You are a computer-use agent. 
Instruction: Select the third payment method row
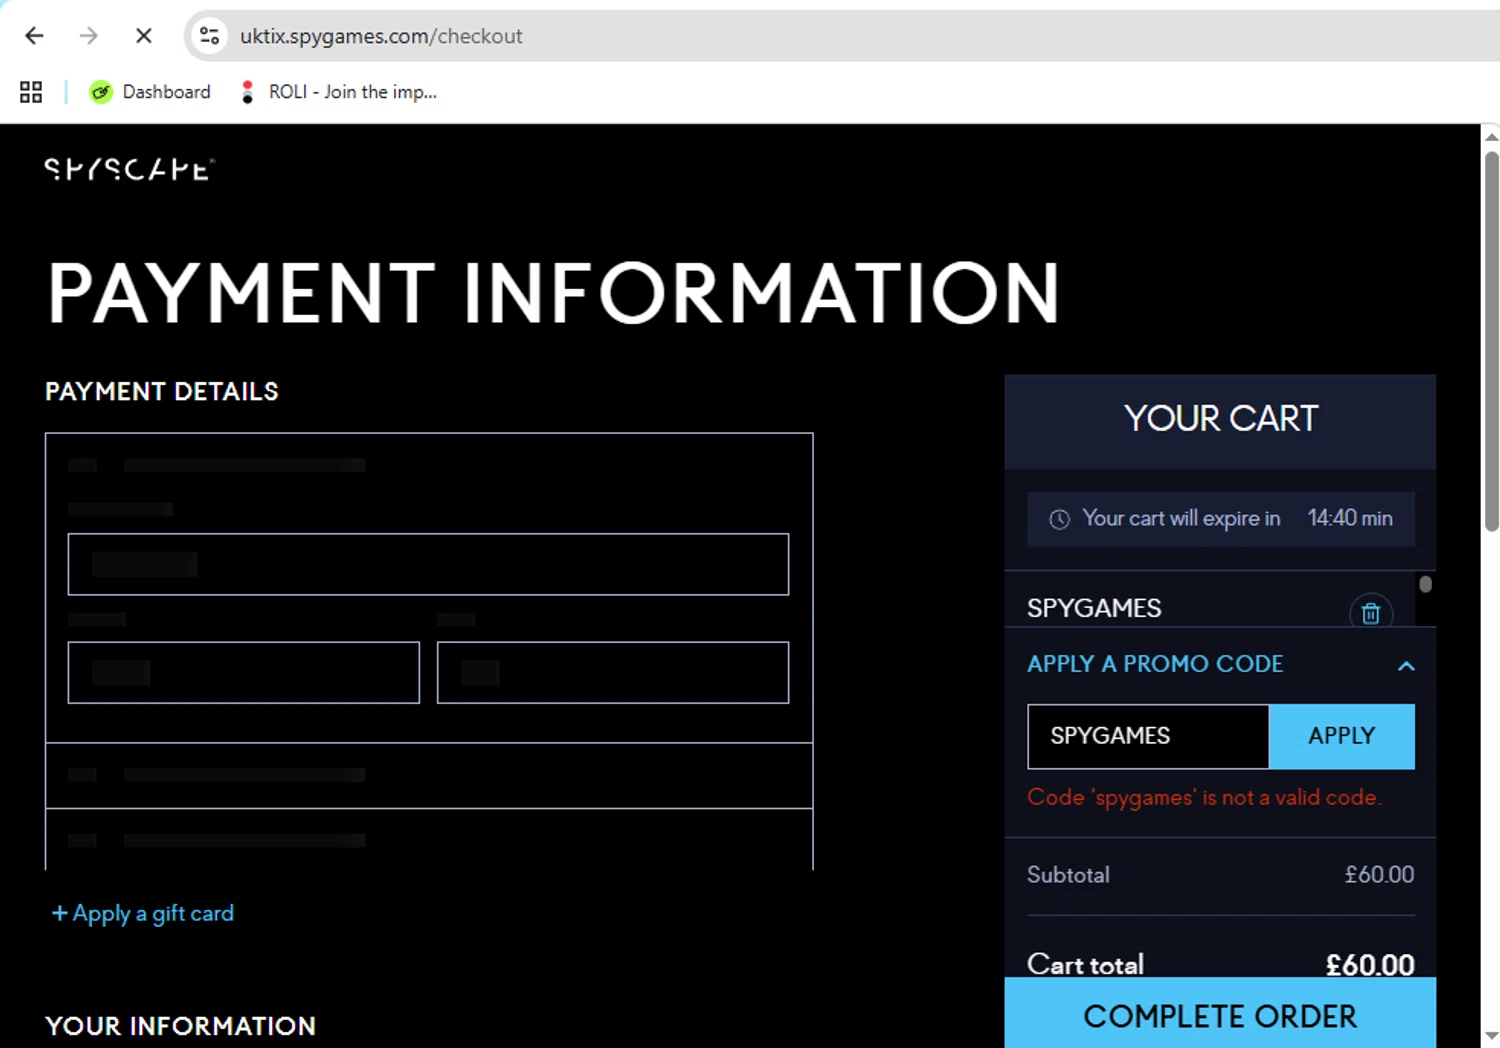(x=429, y=840)
